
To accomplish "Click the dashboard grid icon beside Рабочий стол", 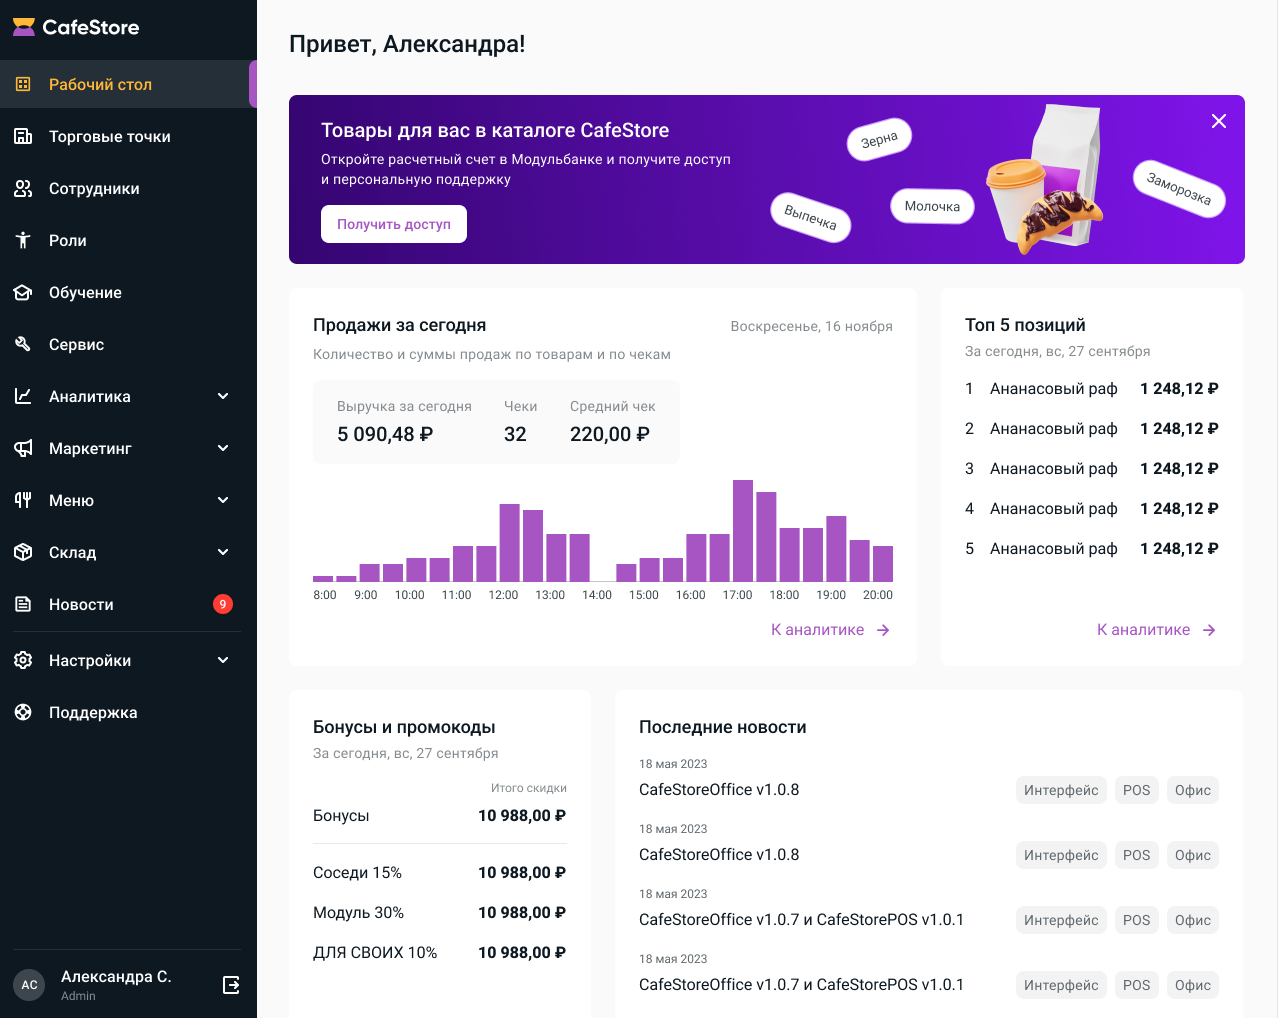I will pyautogui.click(x=23, y=84).
